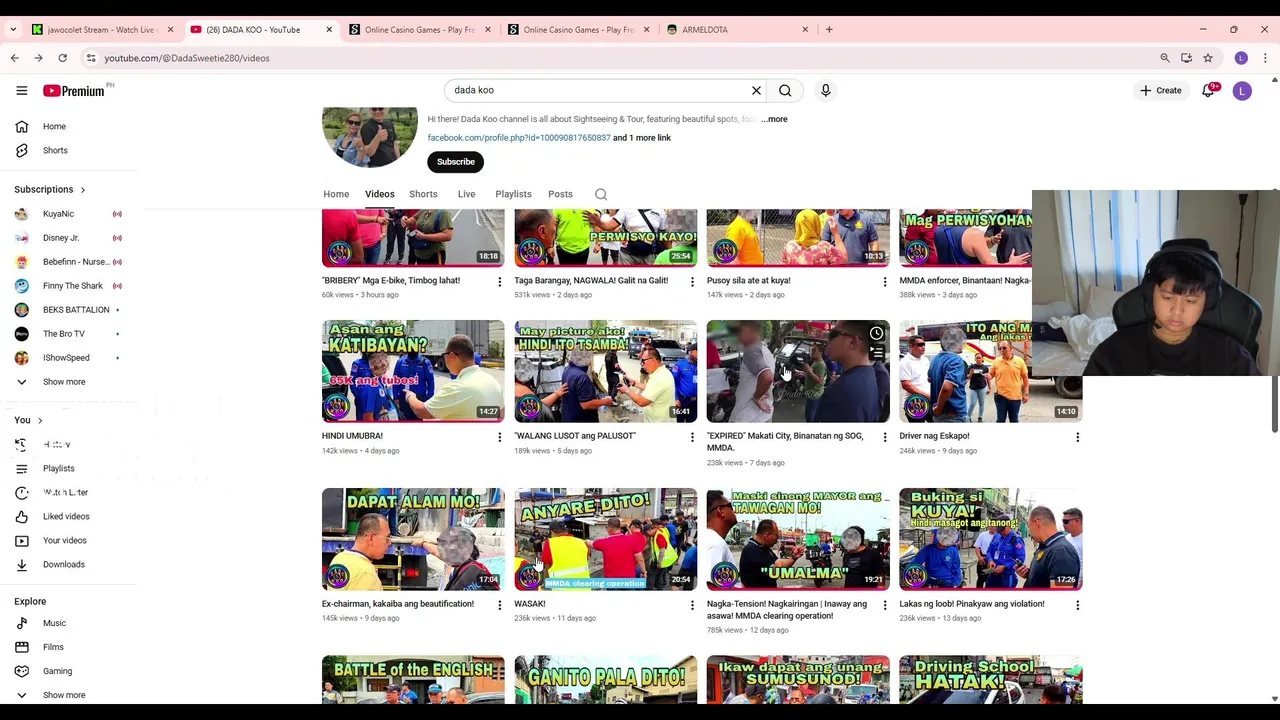This screenshot has height=720, width=1280.
Task: Expand channel description with ...more
Action: (x=775, y=119)
